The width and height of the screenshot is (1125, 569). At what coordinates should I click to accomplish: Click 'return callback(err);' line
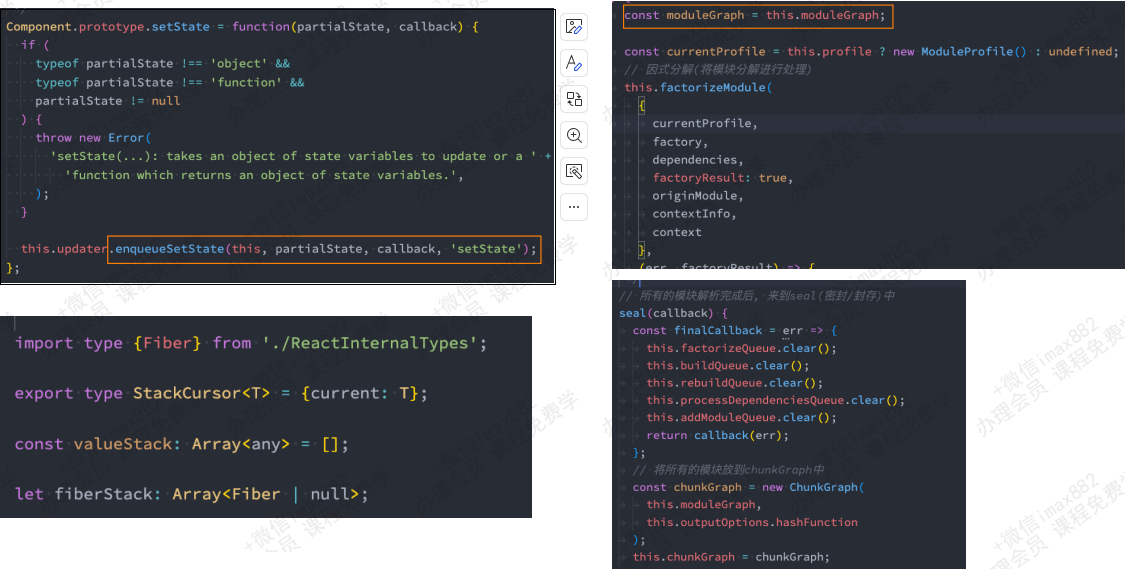[717, 435]
